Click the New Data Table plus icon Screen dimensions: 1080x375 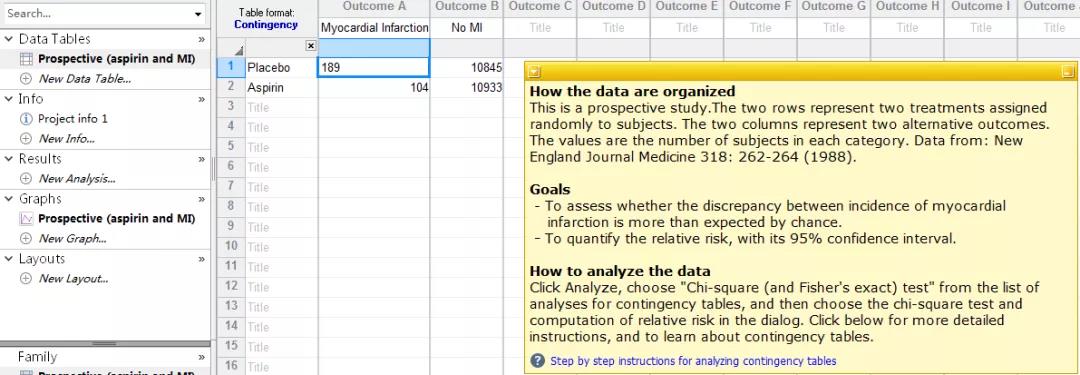pyautogui.click(x=26, y=79)
